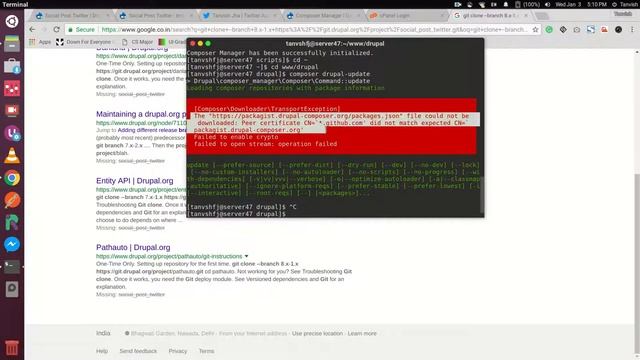Open the notification bell in top bar
This screenshot has width=640, height=360.
coord(506,4)
